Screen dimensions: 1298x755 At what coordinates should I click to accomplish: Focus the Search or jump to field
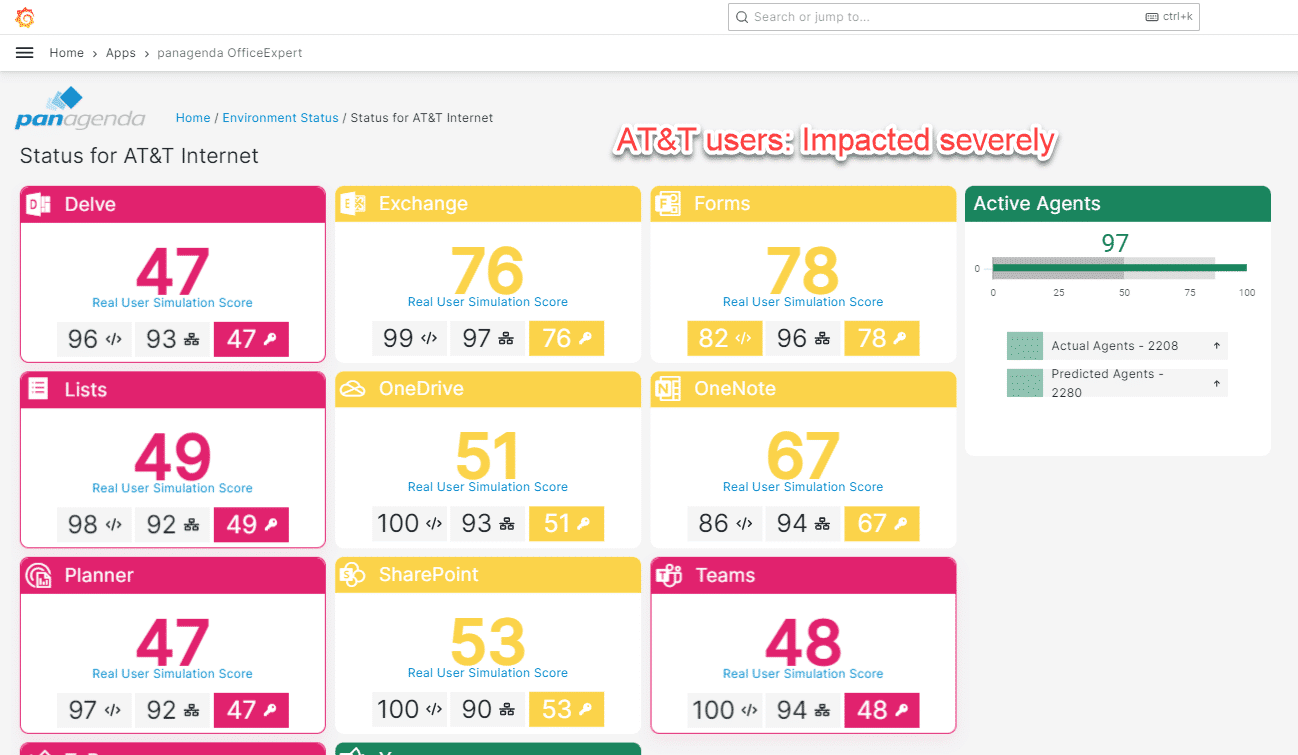pyautogui.click(x=963, y=17)
